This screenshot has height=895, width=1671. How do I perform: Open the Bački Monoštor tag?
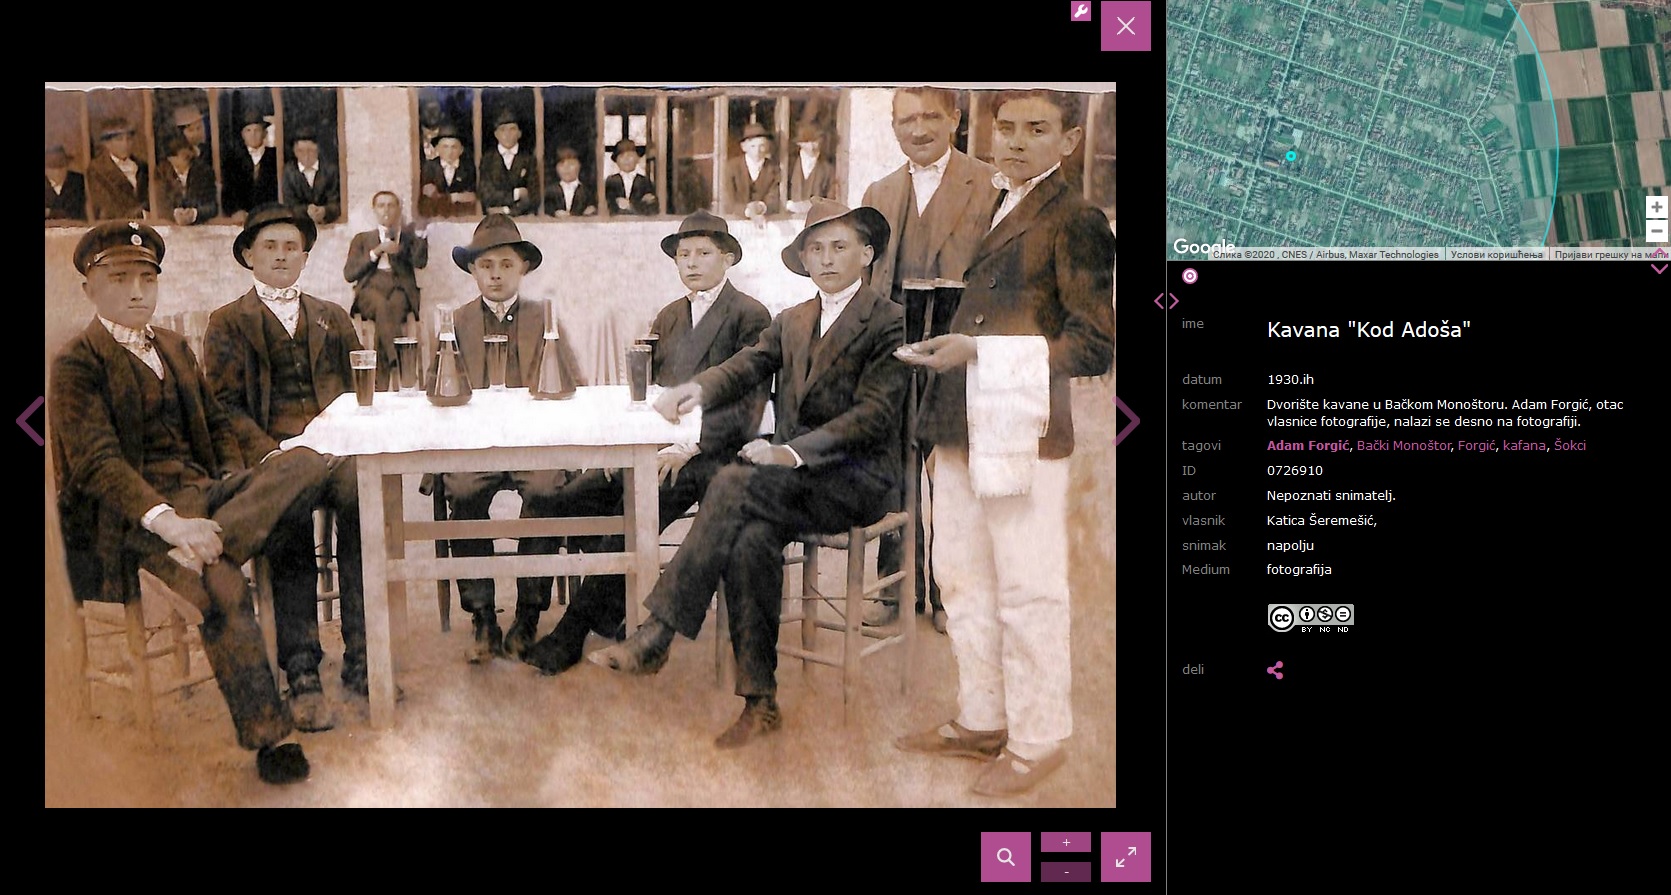[1403, 446]
